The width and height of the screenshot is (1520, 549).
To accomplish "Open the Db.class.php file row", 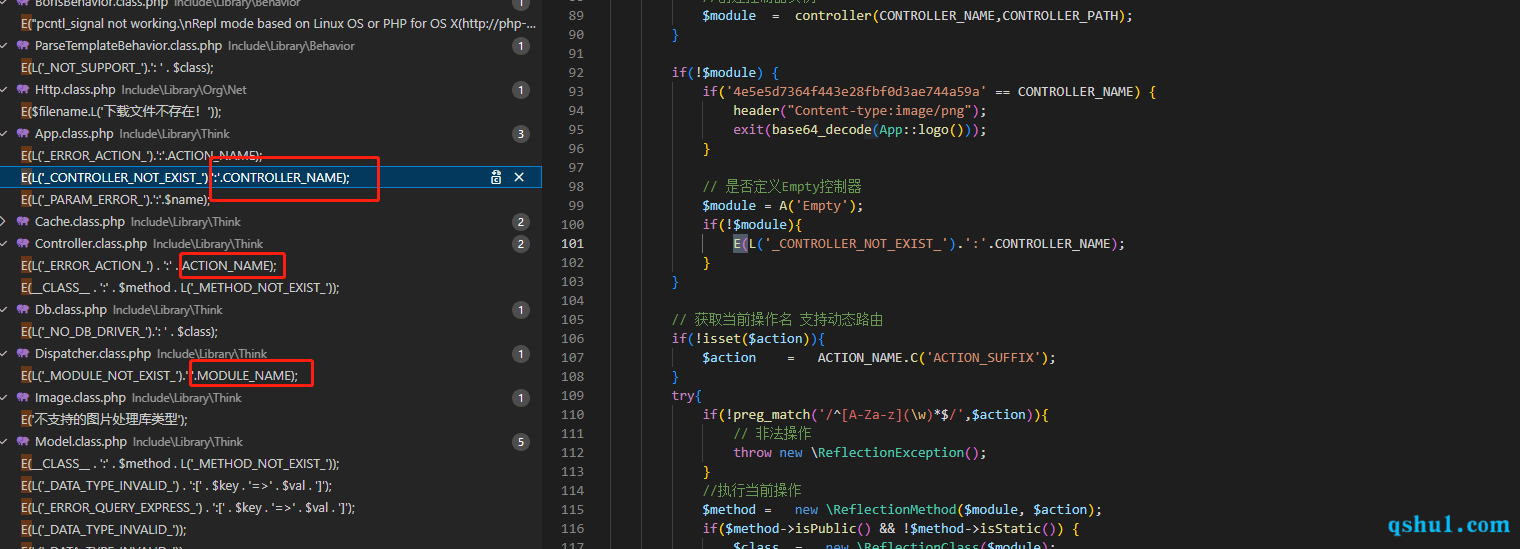I will (x=270, y=310).
